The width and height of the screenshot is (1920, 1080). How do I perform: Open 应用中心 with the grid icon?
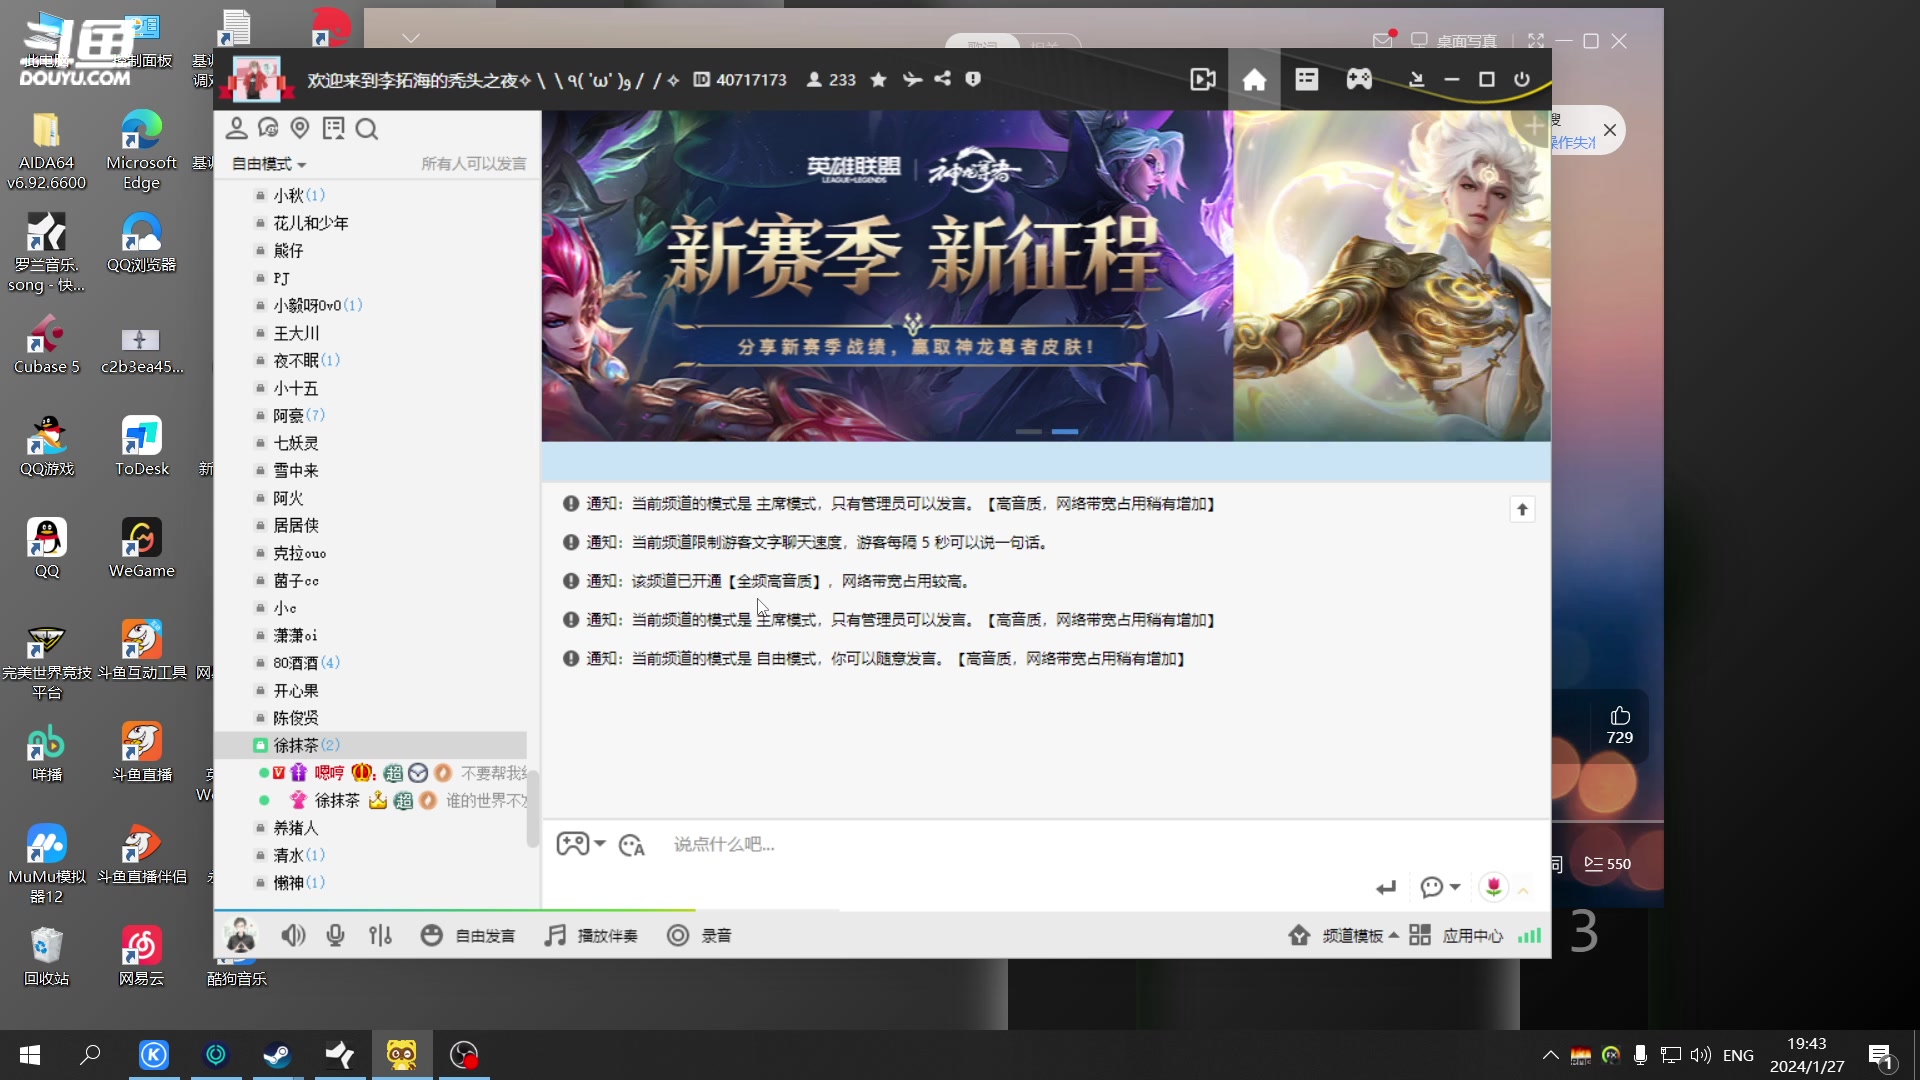tap(1419, 935)
